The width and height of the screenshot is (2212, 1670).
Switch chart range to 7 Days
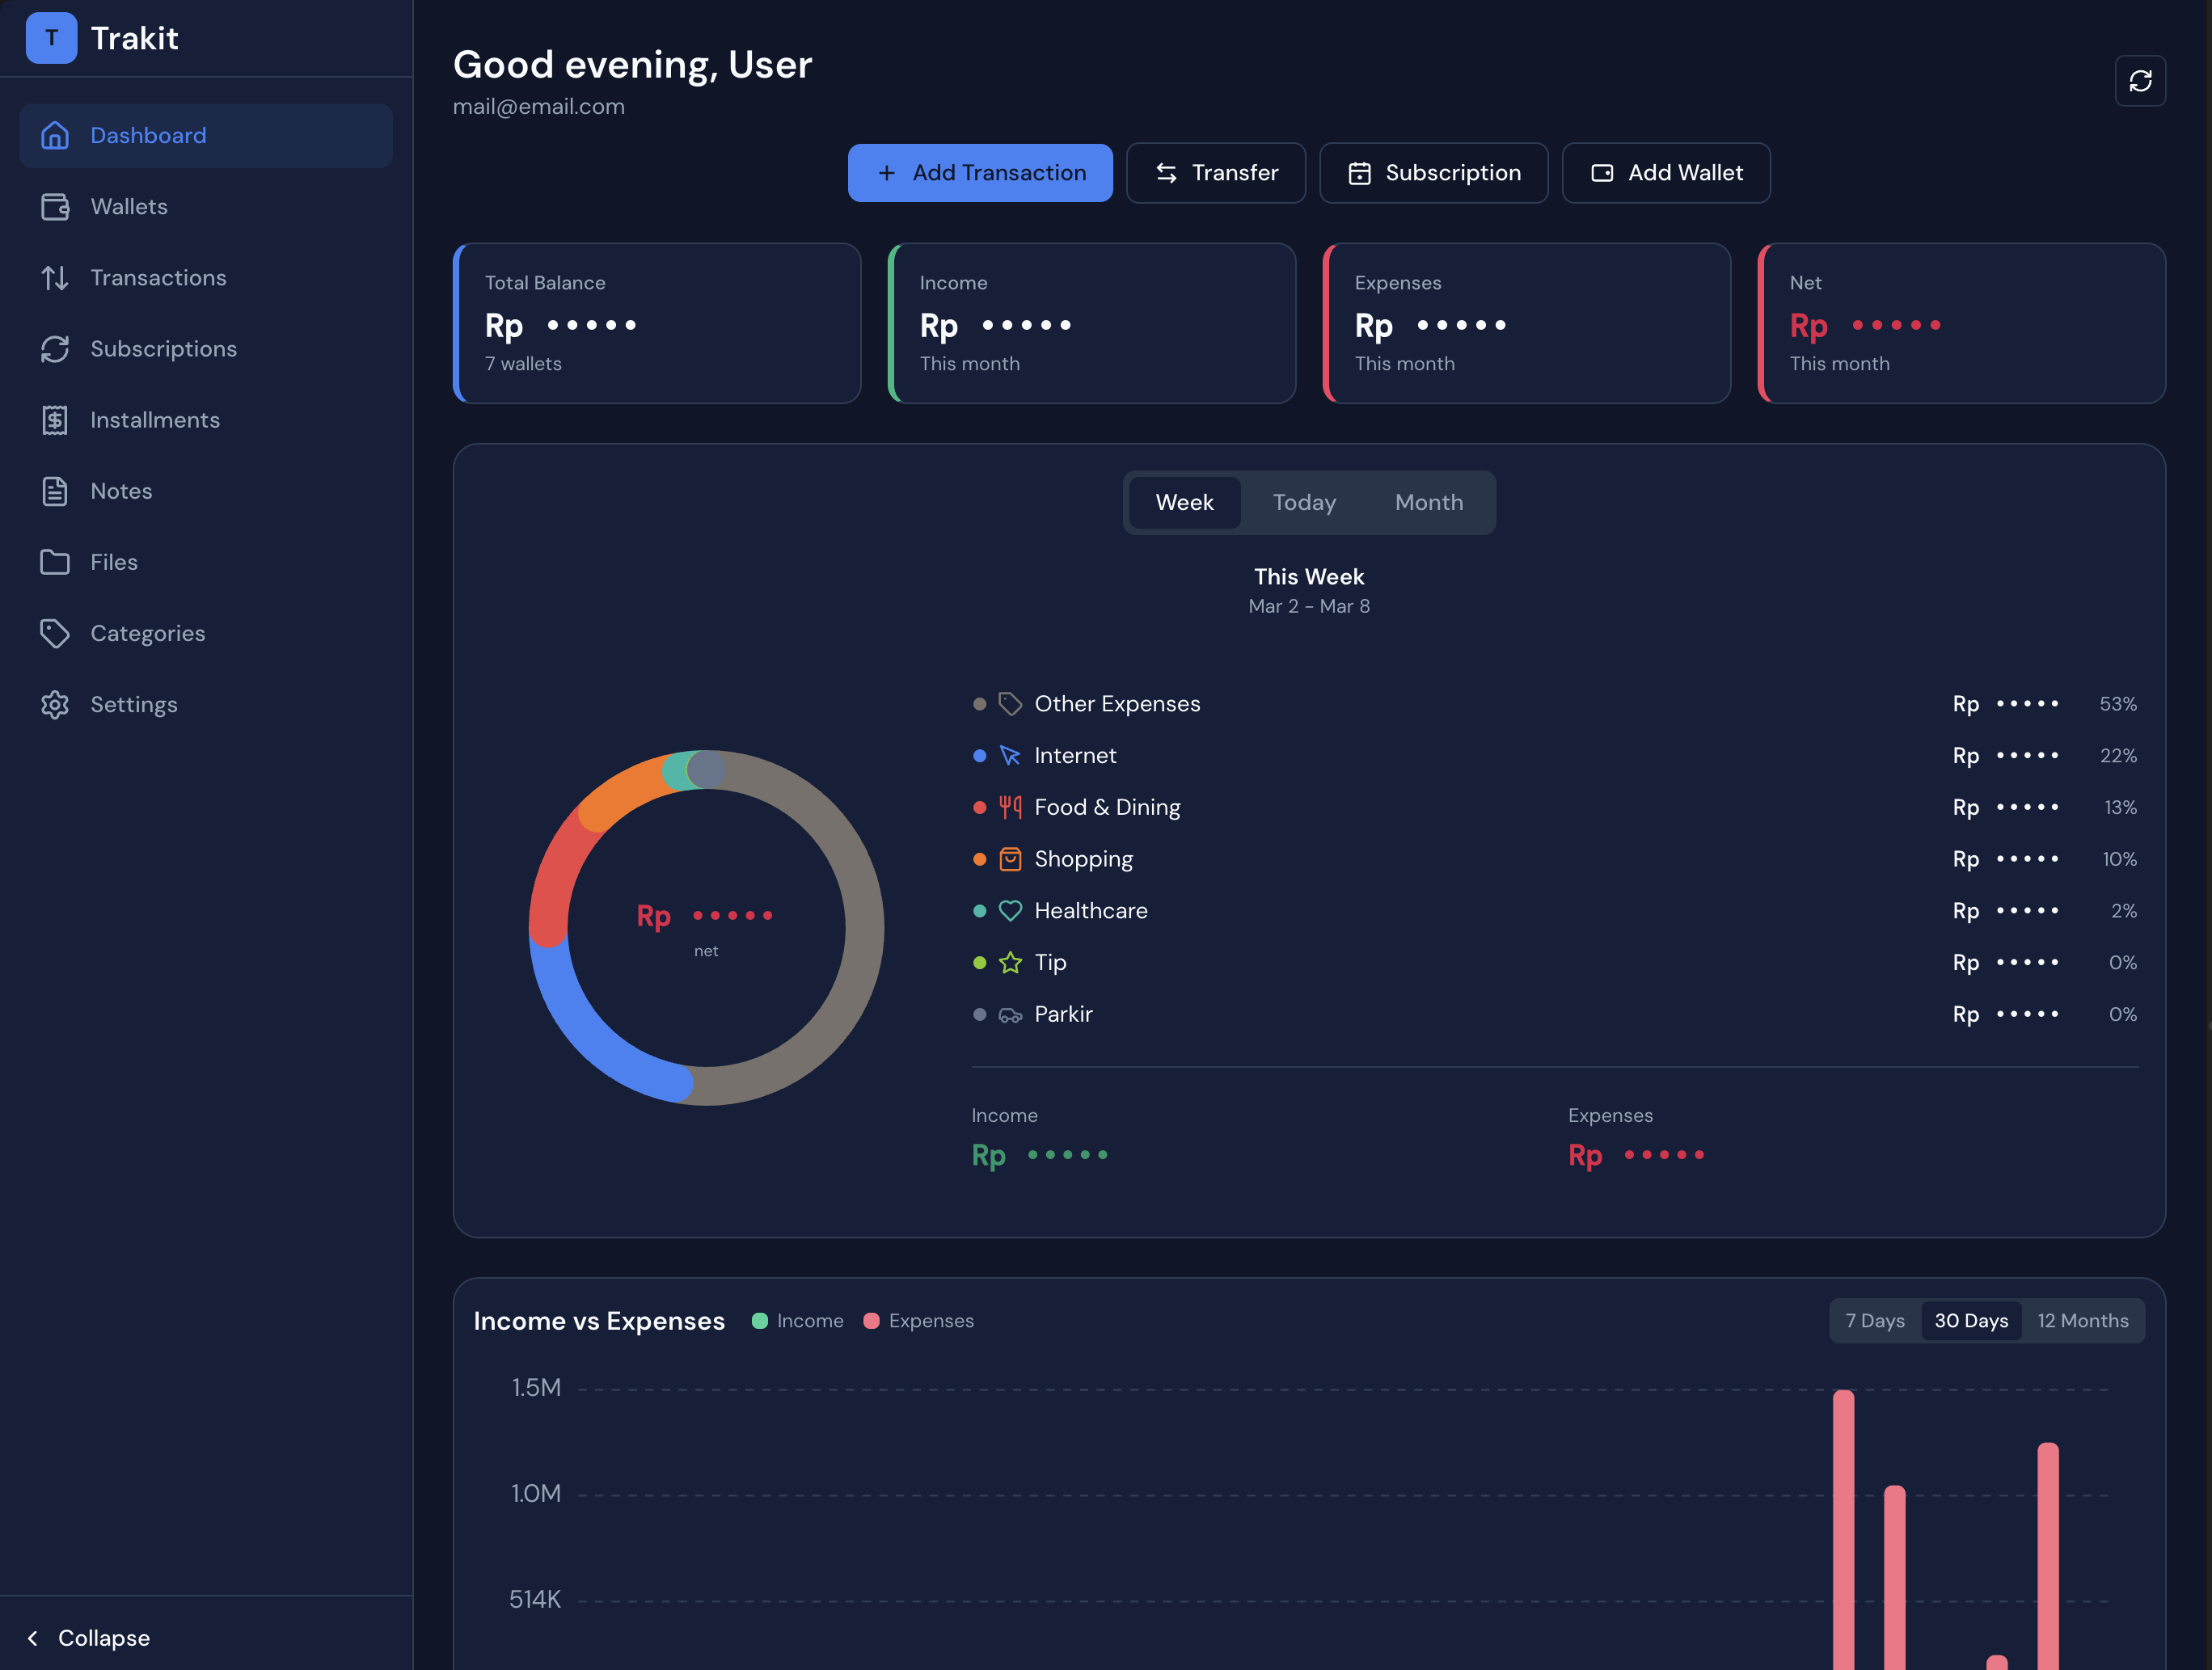click(x=1874, y=1320)
